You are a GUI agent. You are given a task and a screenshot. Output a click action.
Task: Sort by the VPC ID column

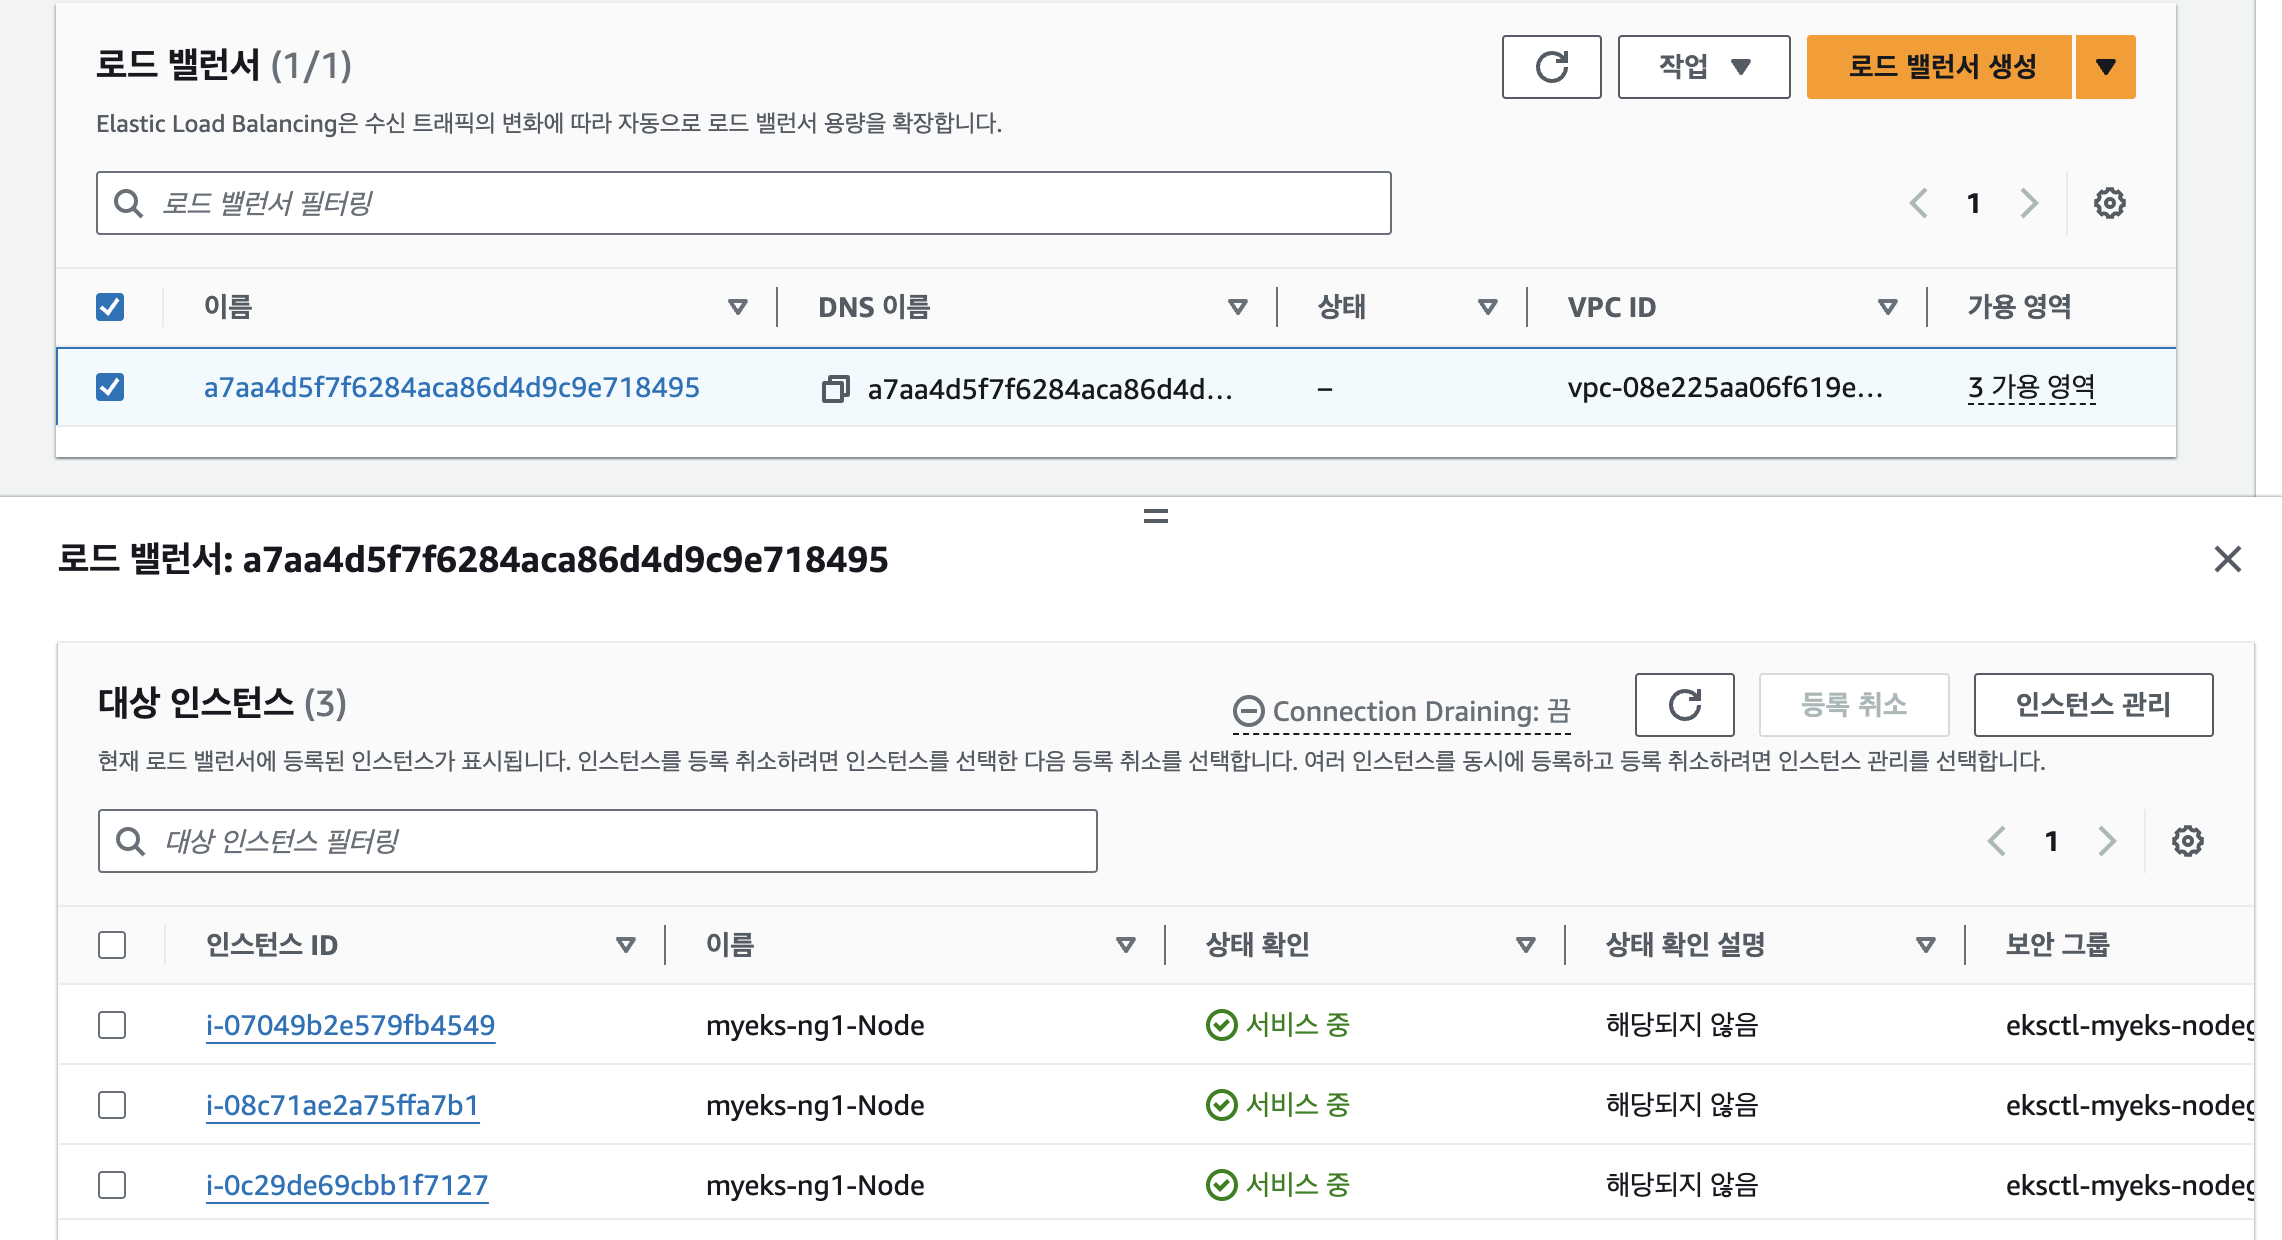click(x=1887, y=307)
